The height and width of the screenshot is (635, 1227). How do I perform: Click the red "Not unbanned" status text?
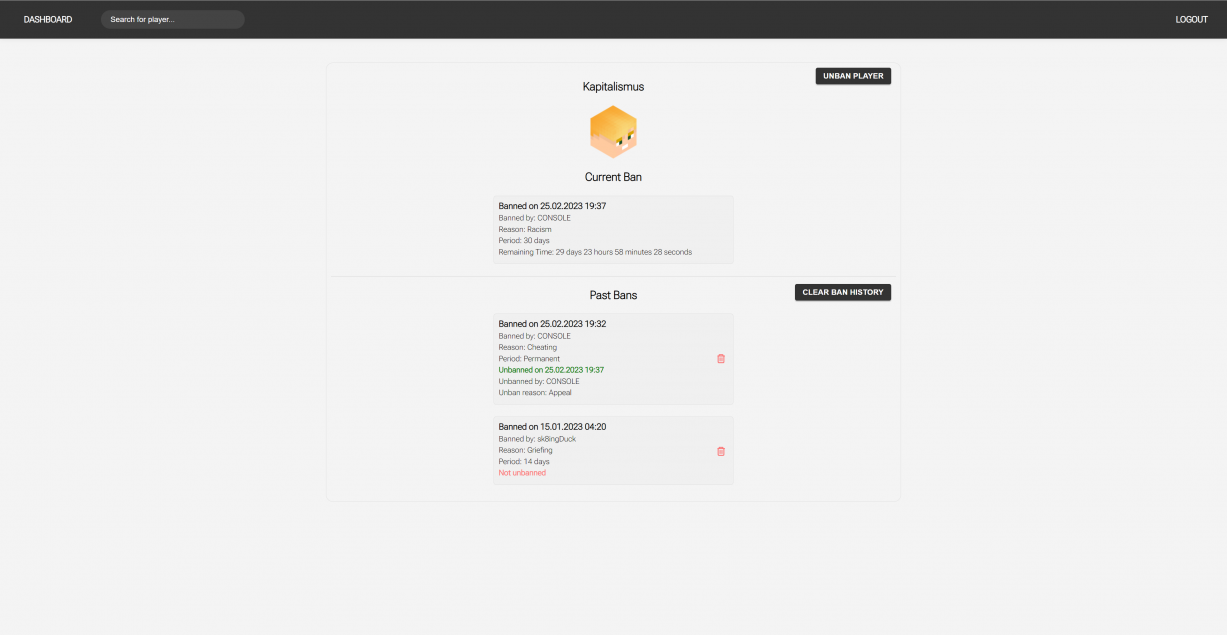click(522, 473)
